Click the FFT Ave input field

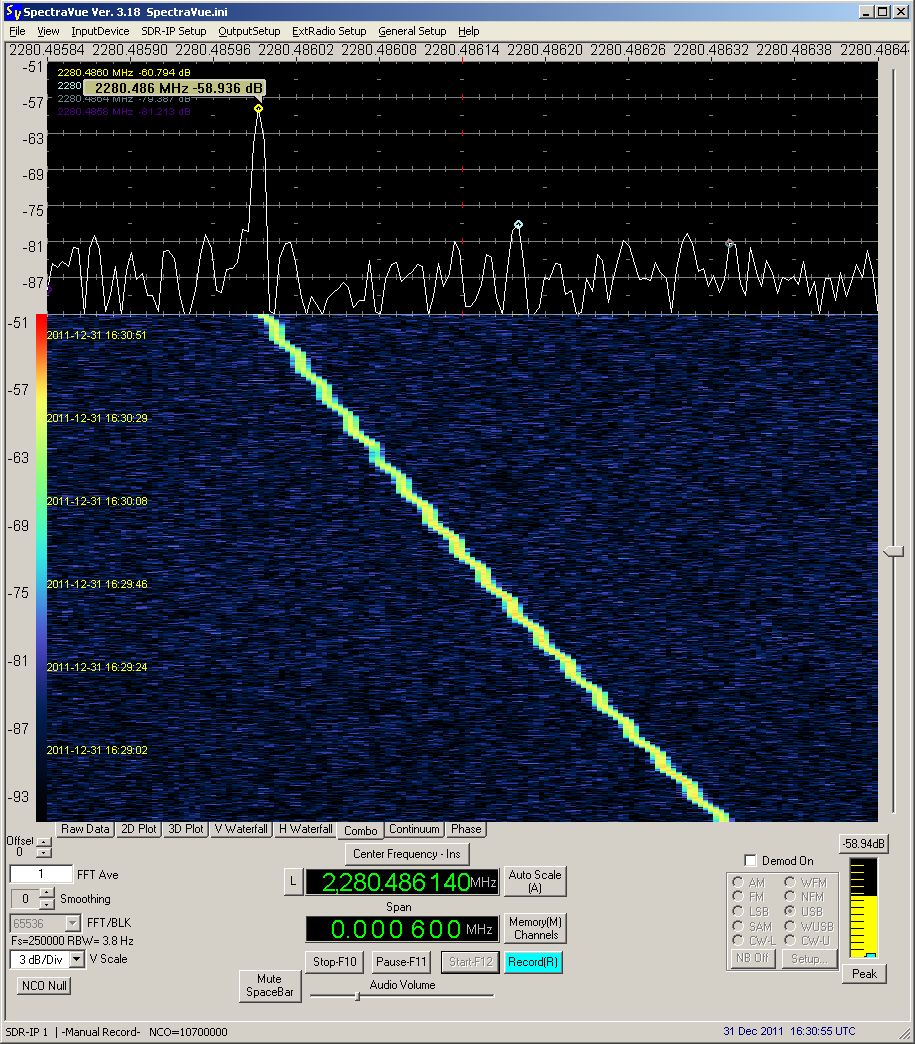click(41, 874)
